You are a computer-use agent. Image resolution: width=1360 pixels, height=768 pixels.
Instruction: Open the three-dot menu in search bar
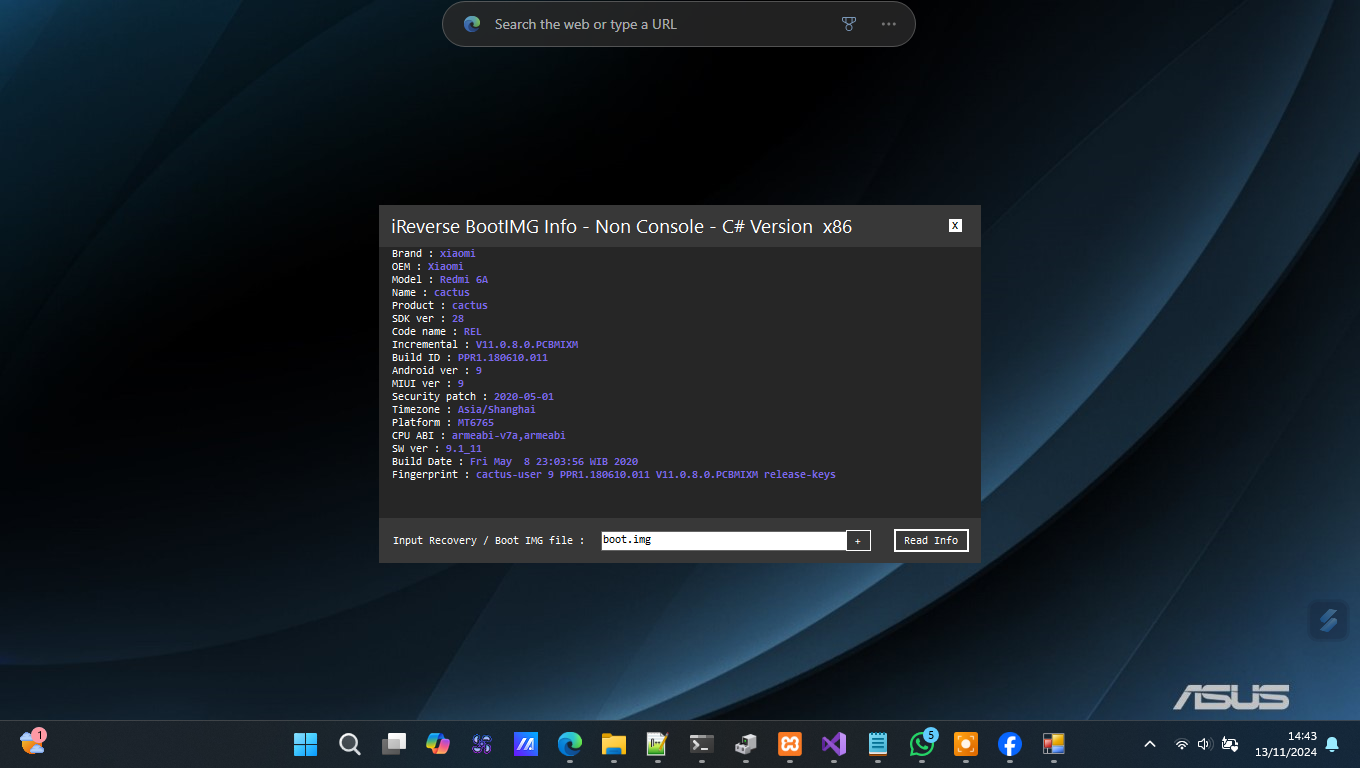[889, 24]
